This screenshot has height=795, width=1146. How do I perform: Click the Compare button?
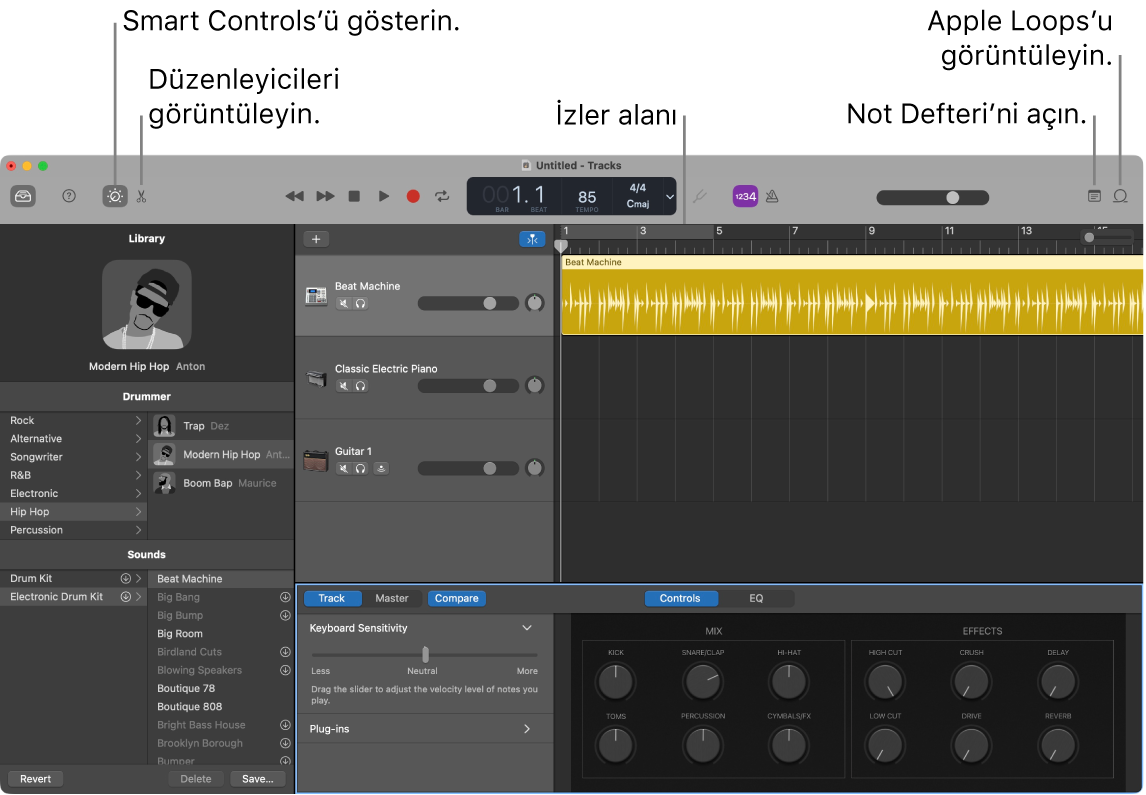tap(456, 598)
